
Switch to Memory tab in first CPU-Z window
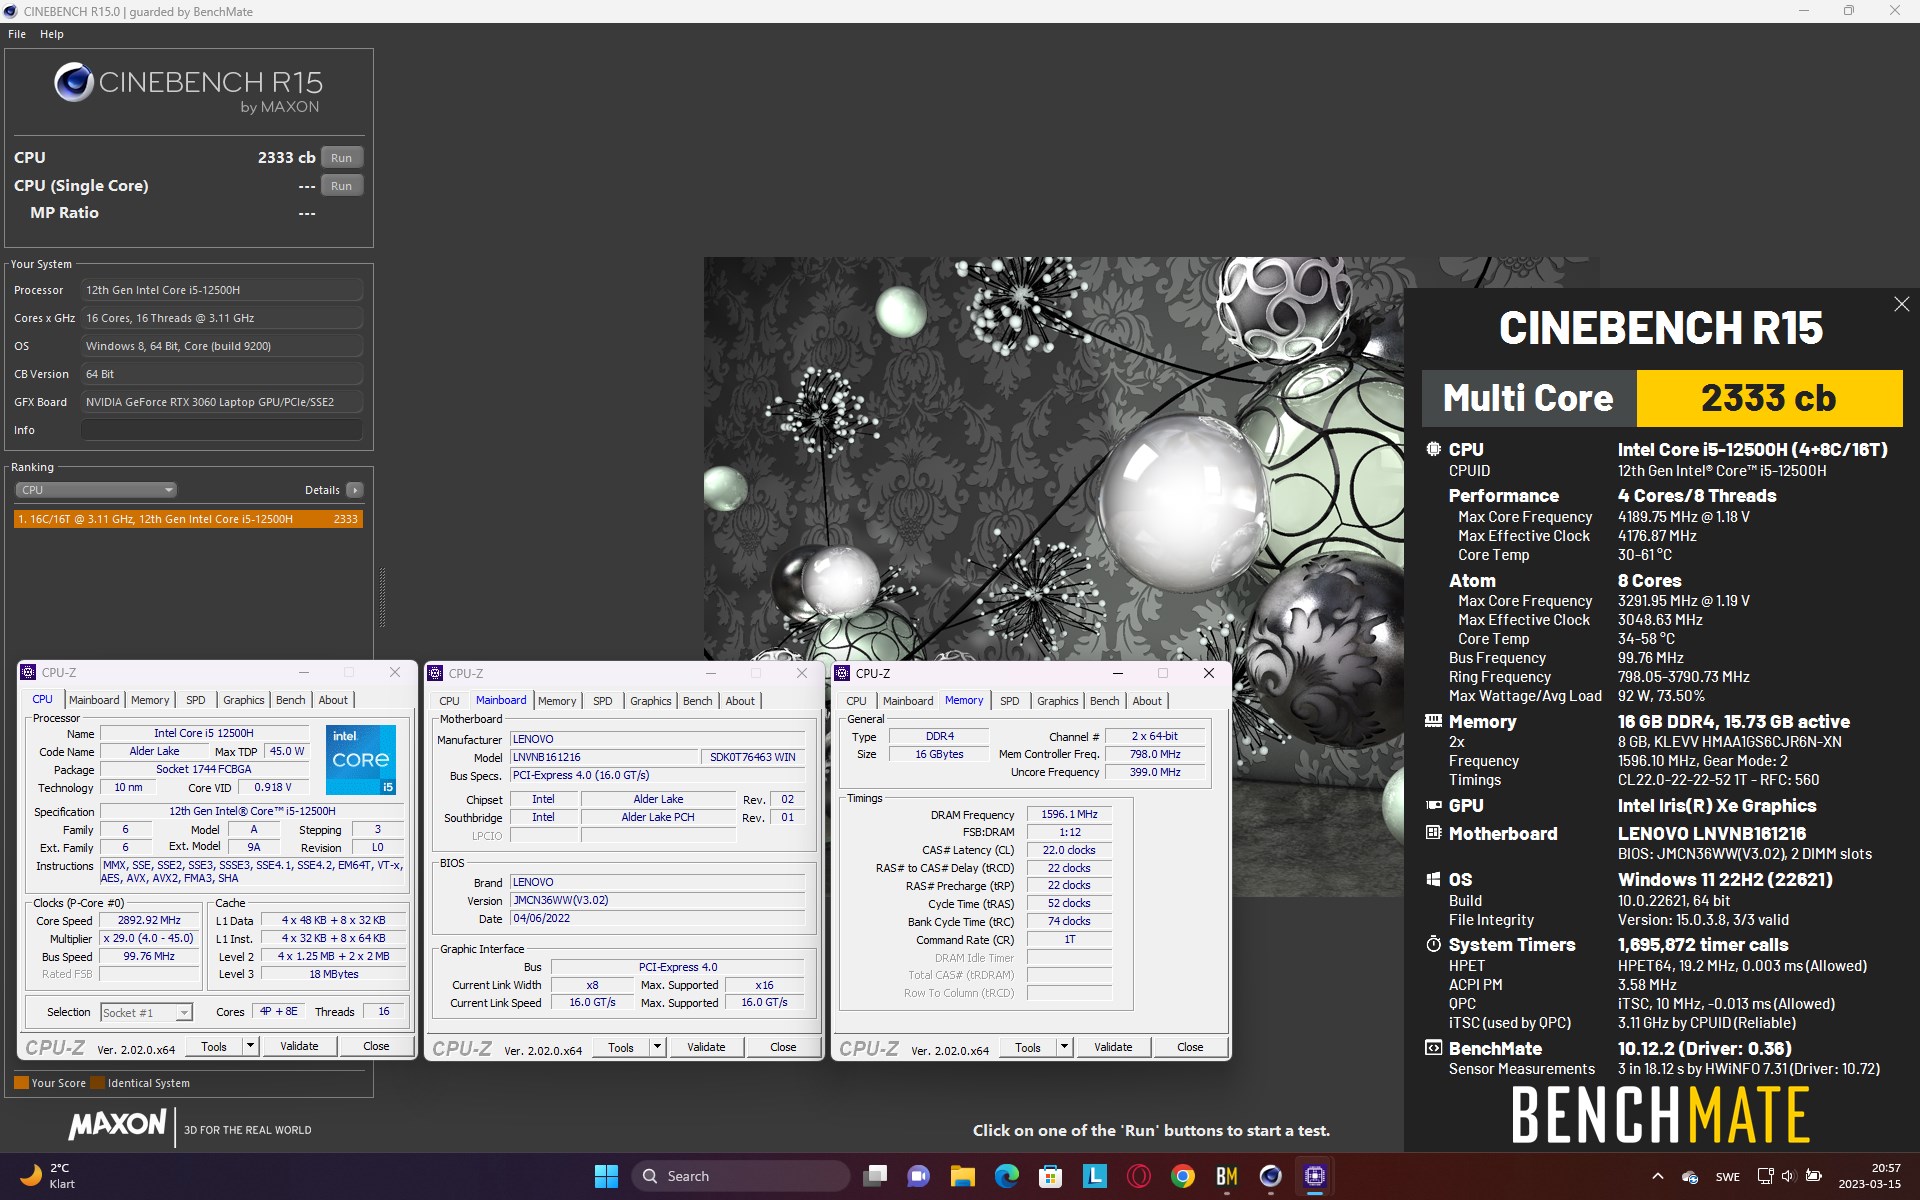tap(150, 700)
